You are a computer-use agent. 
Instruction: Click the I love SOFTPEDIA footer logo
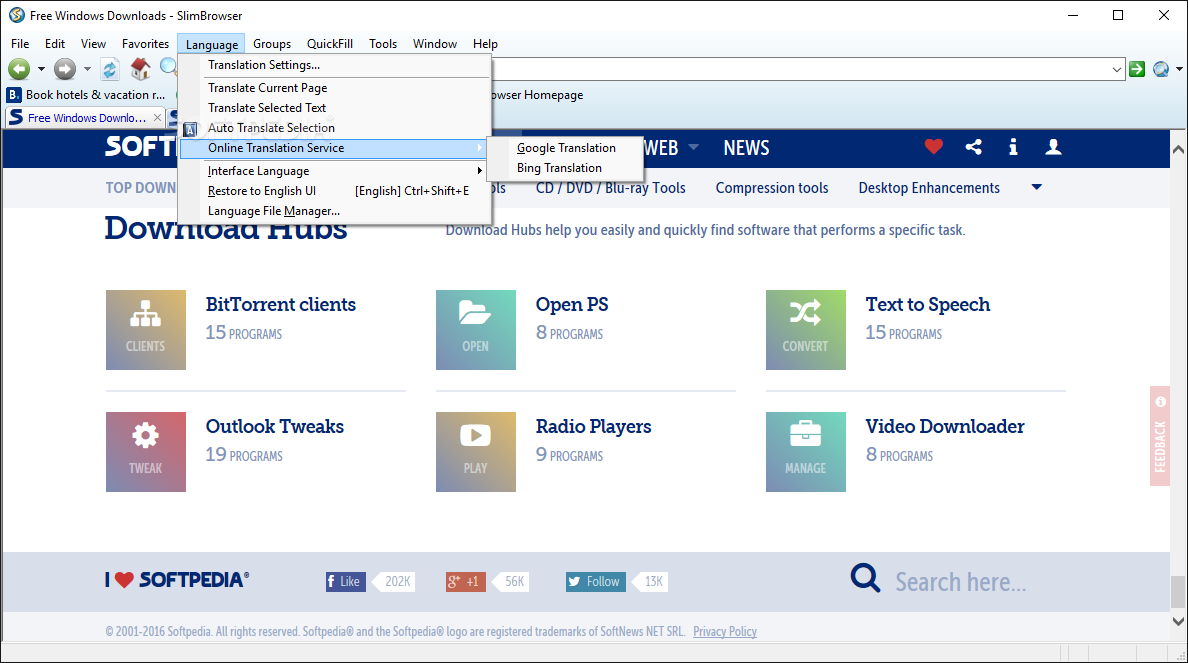pyautogui.click(x=177, y=580)
